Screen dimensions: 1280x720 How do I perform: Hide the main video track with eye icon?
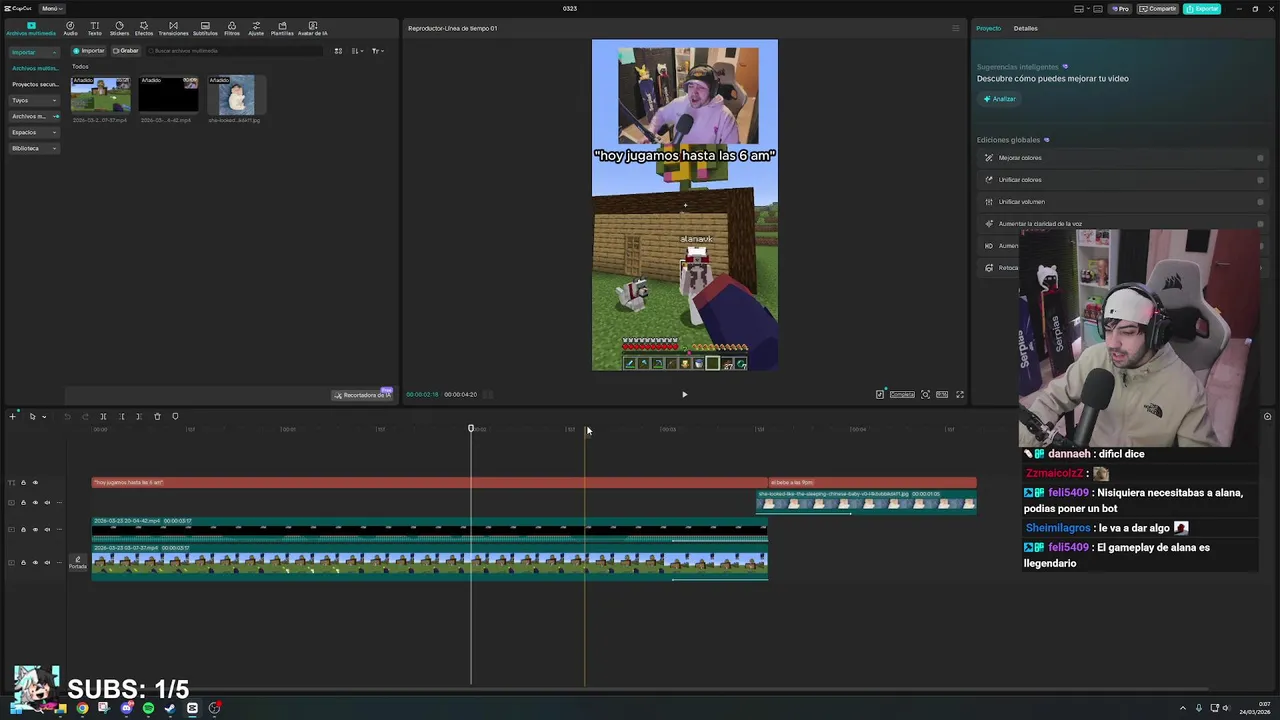[35, 562]
